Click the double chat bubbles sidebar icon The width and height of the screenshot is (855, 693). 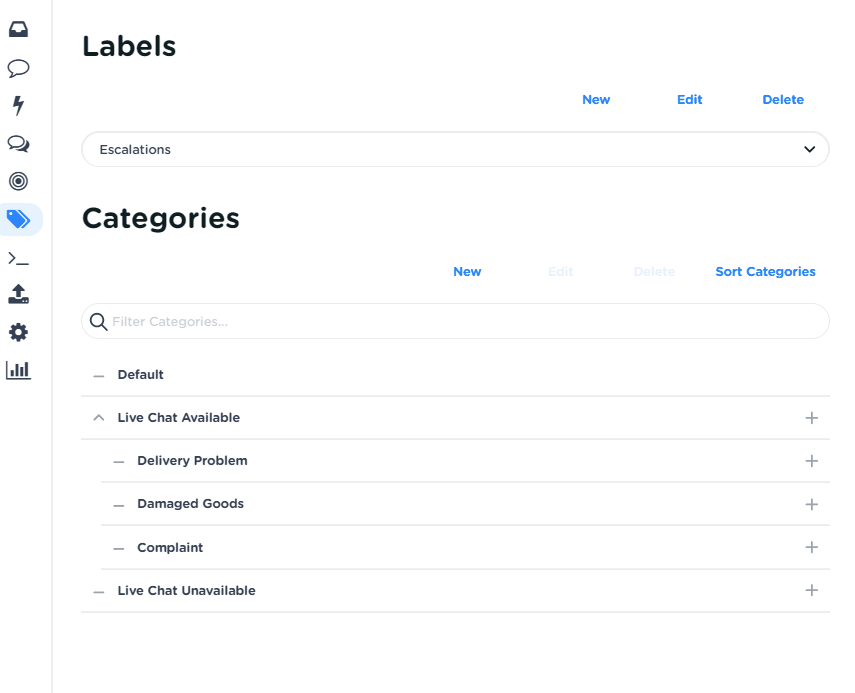[x=18, y=143]
